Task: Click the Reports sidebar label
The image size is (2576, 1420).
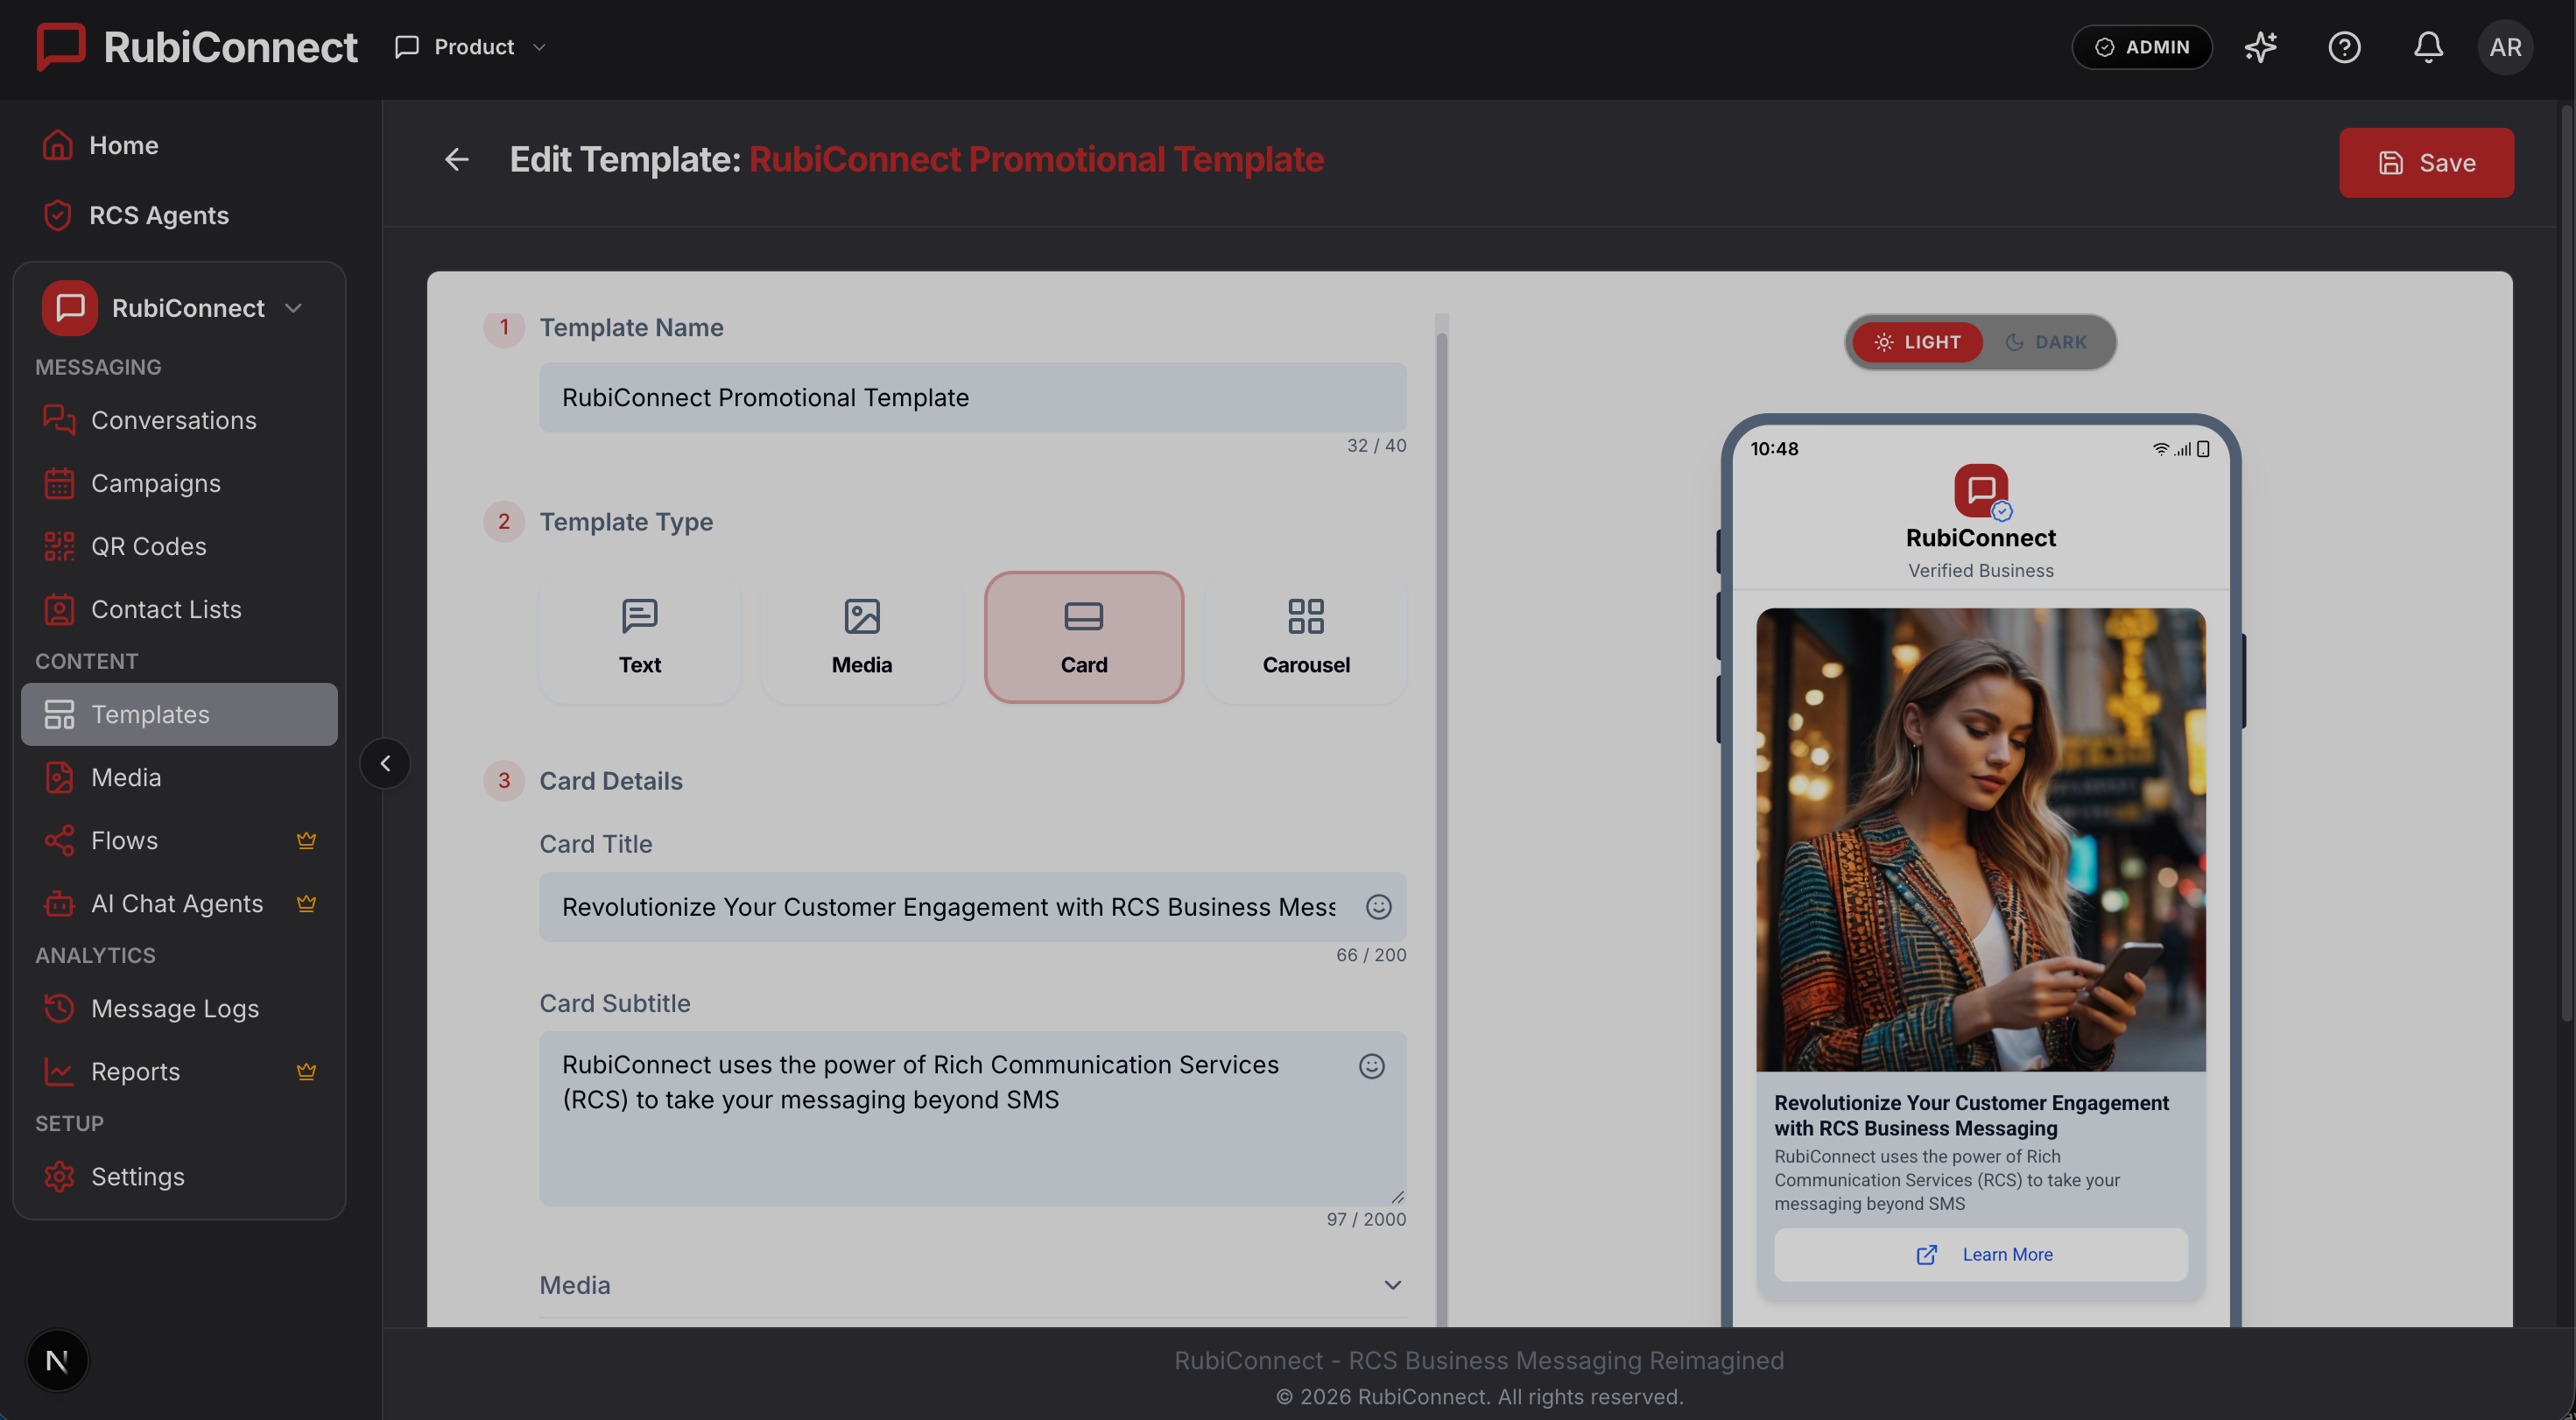Action: coord(135,1071)
